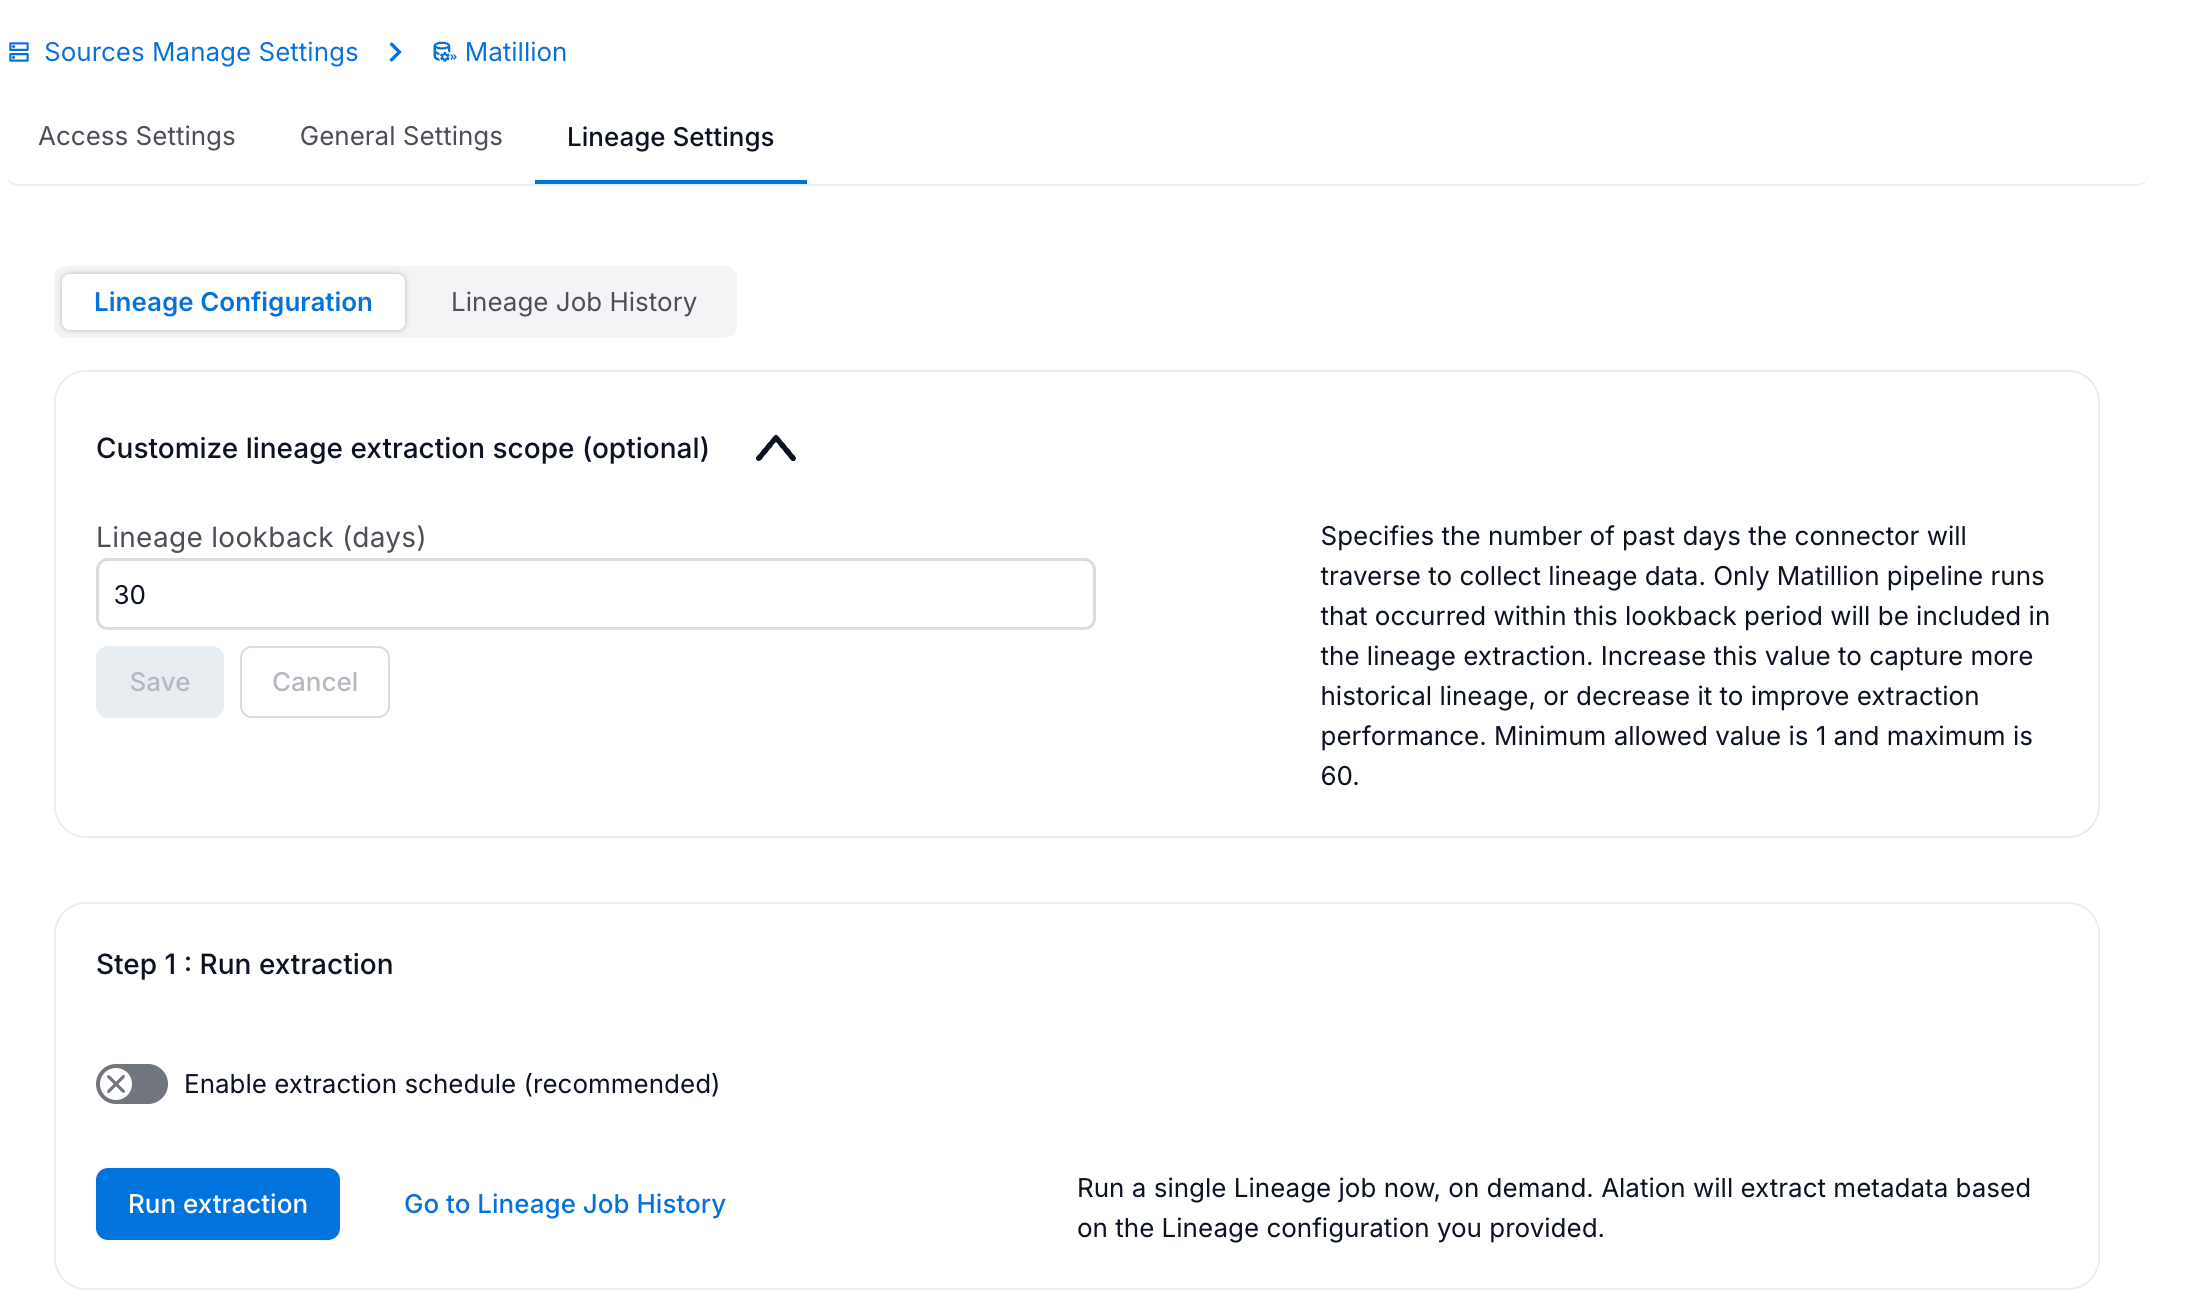Open Sources Manage Settings breadcrumb link
This screenshot has height=1312, width=2196.
click(x=201, y=52)
